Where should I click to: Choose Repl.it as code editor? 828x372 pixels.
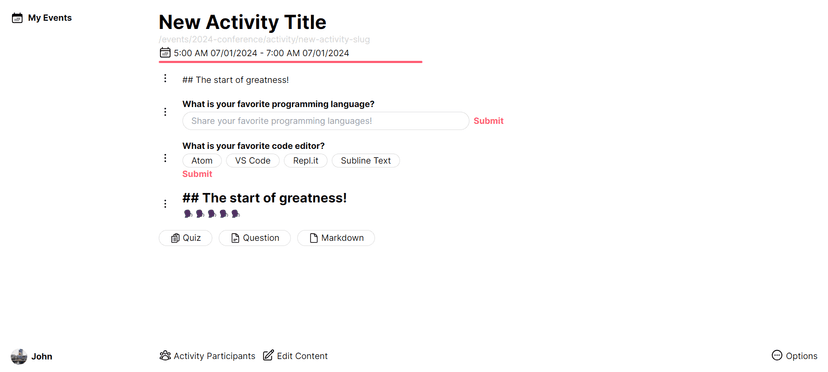[x=306, y=161]
